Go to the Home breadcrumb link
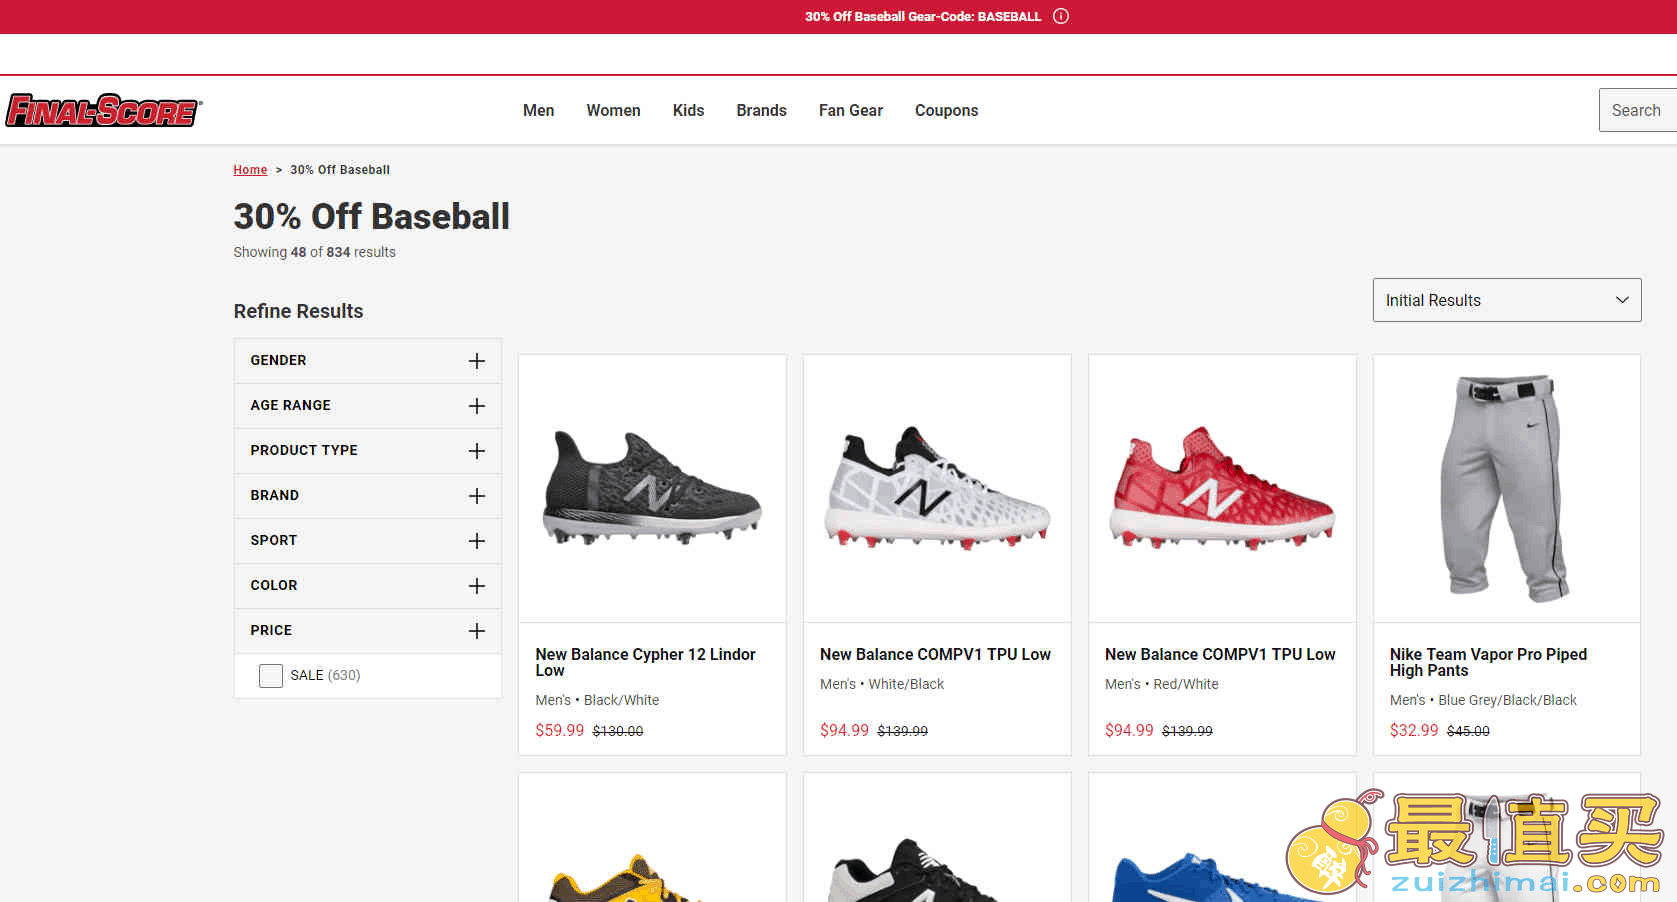This screenshot has height=902, width=1677. coord(250,170)
